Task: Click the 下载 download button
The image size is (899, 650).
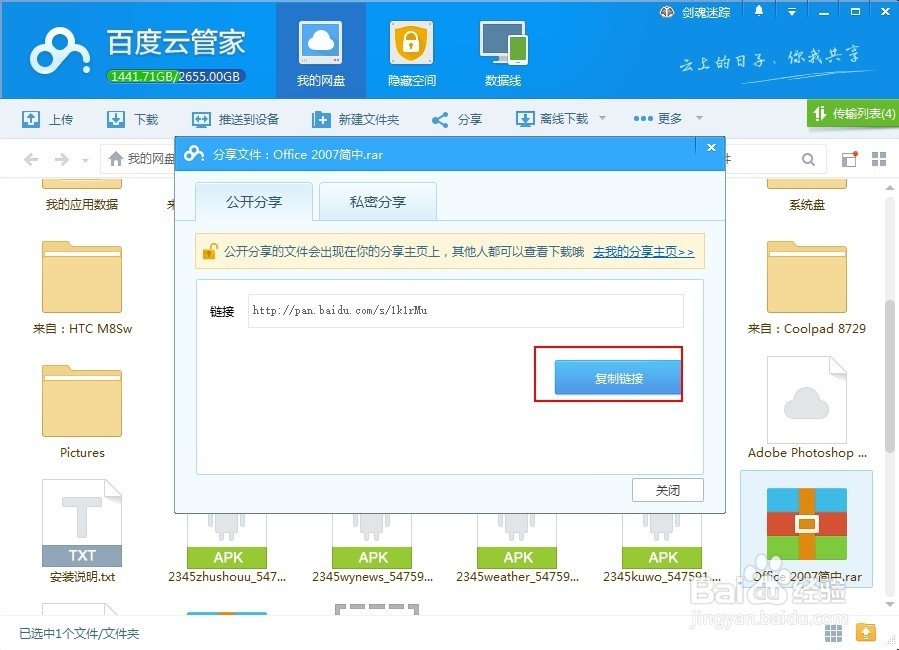Action: tap(132, 119)
